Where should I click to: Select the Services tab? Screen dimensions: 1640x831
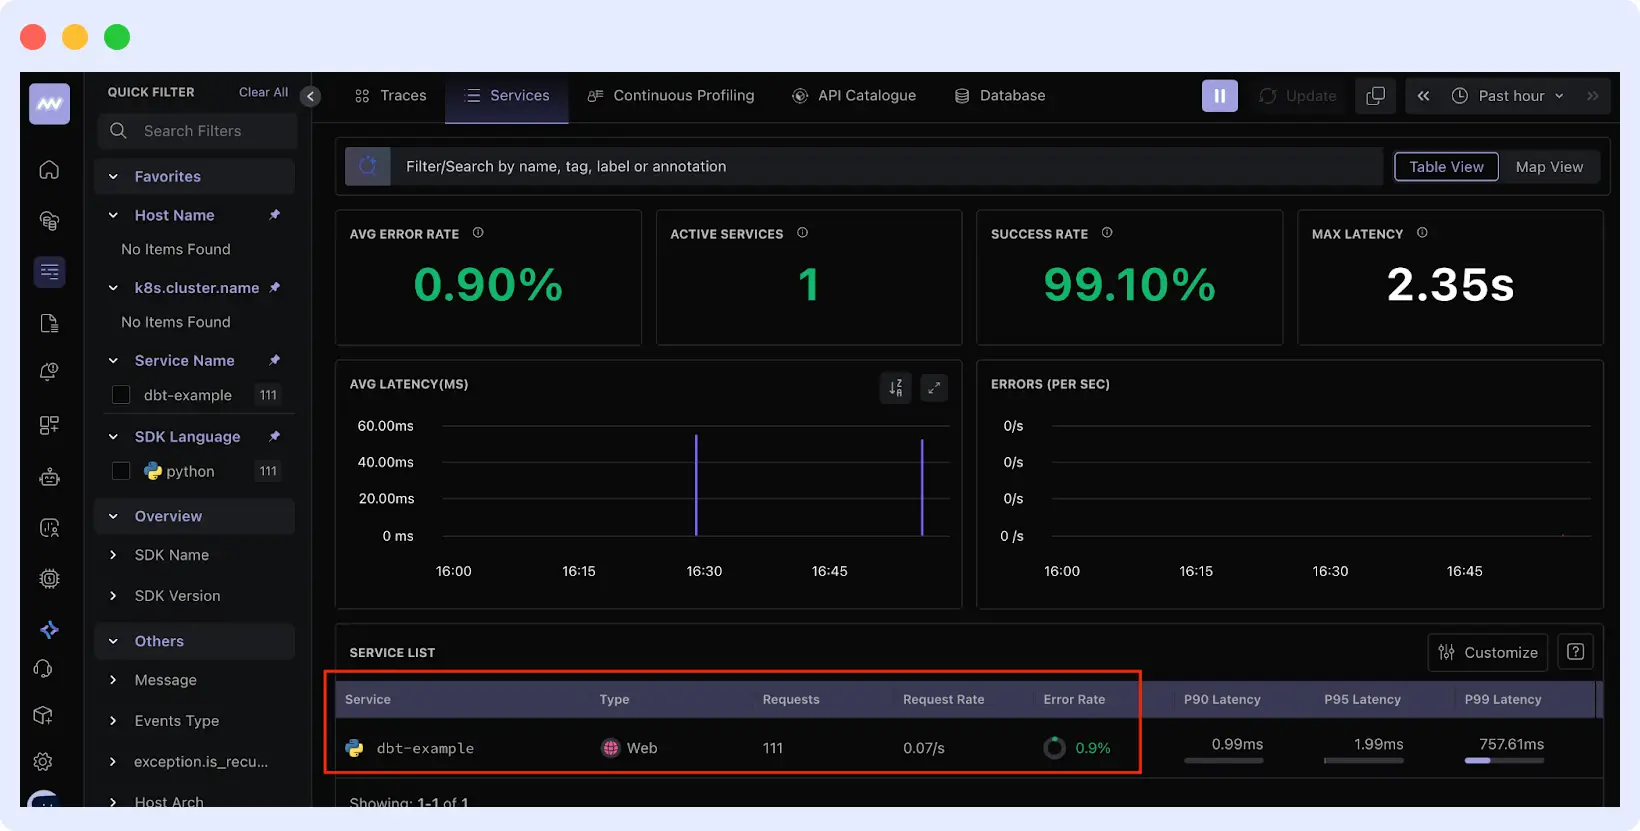click(507, 96)
